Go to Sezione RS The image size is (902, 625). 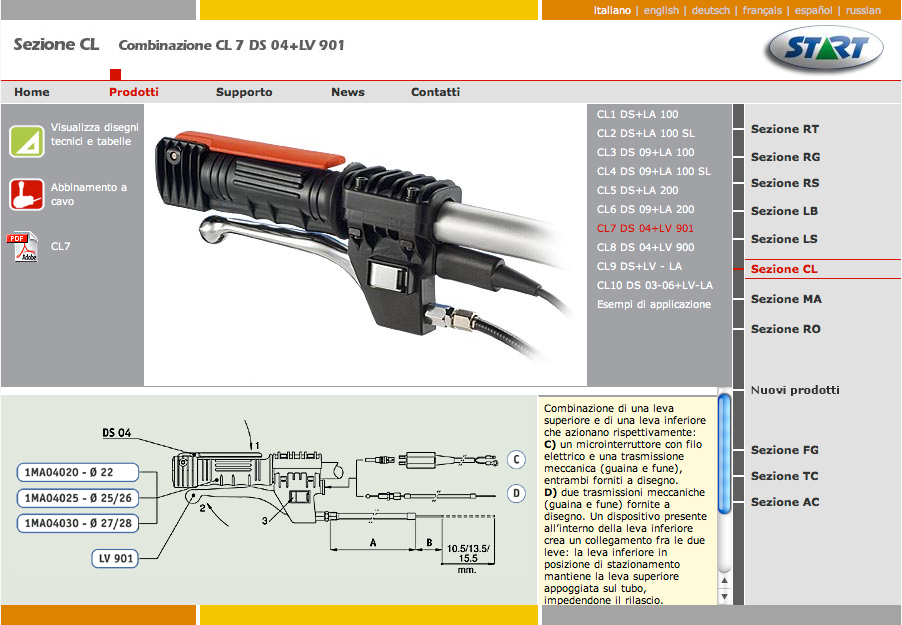click(785, 183)
